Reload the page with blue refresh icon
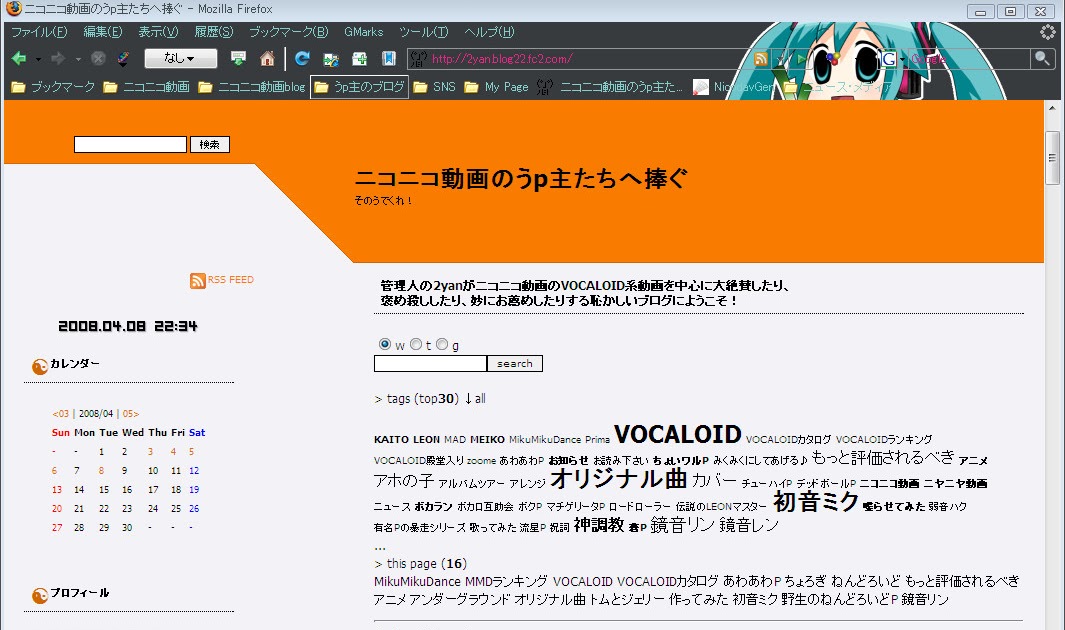The image size is (1065, 630). pyautogui.click(x=302, y=59)
